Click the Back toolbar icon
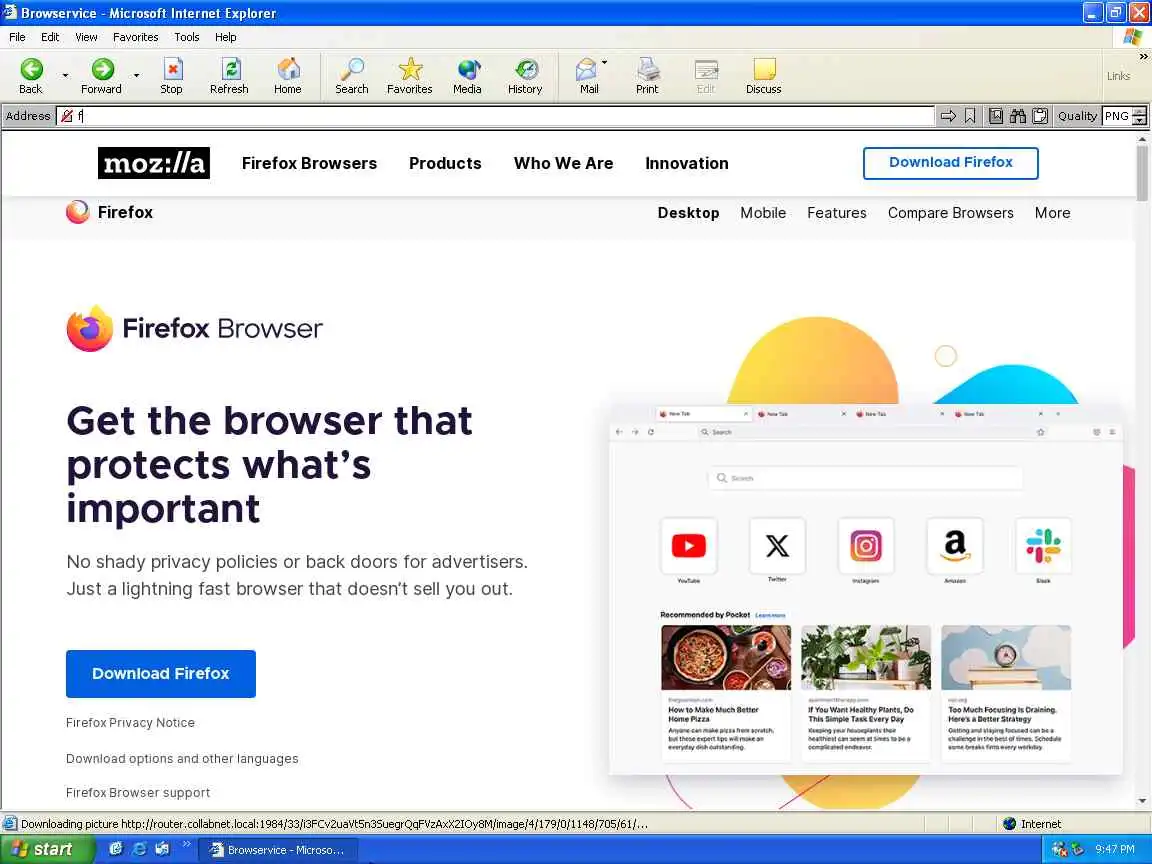The width and height of the screenshot is (1152, 864). tap(31, 70)
